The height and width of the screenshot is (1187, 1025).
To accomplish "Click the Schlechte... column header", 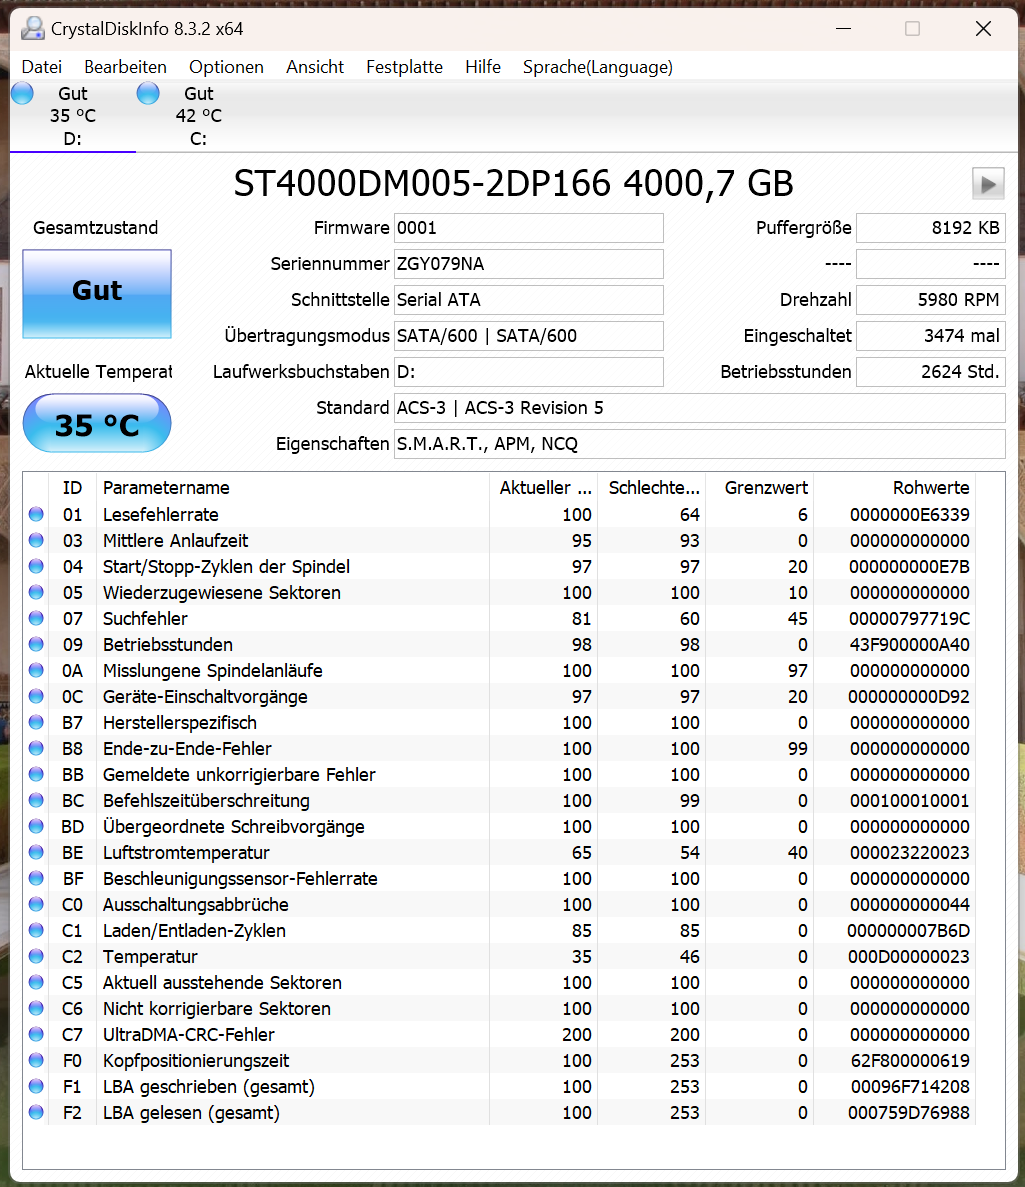I will coord(652,488).
